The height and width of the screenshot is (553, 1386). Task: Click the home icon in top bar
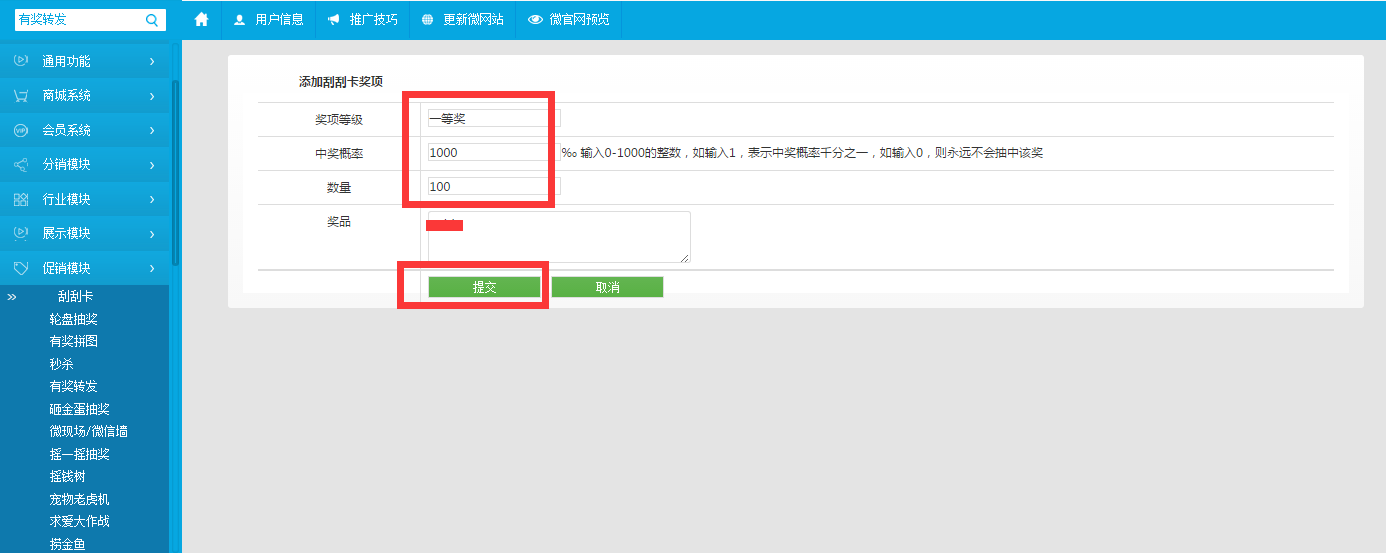(x=201, y=20)
